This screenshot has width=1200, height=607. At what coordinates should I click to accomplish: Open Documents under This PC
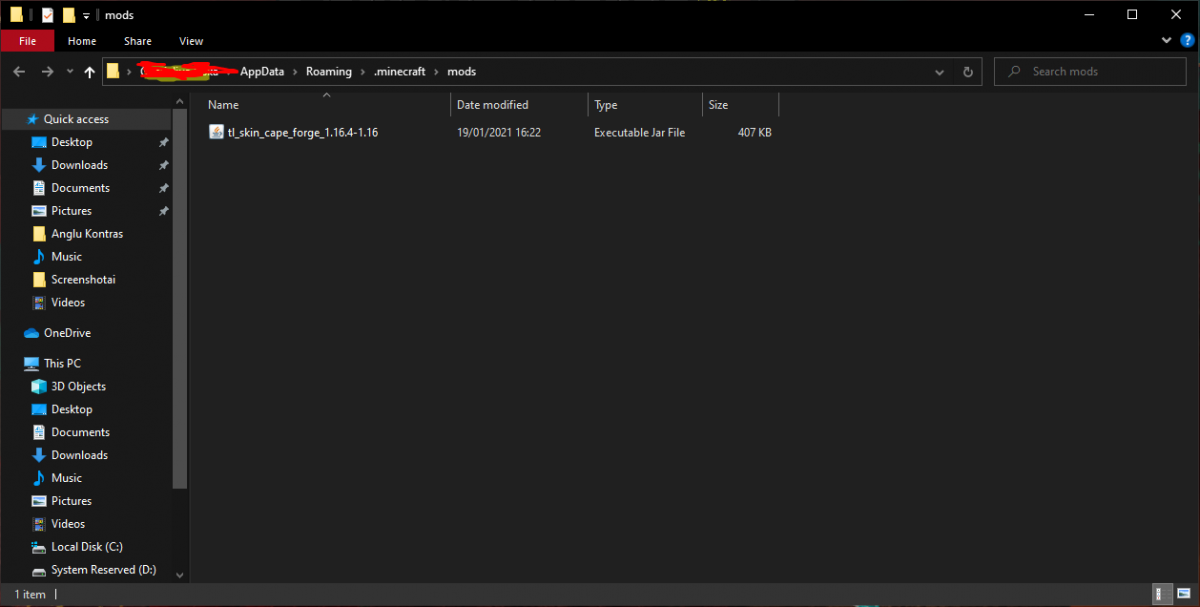click(80, 433)
